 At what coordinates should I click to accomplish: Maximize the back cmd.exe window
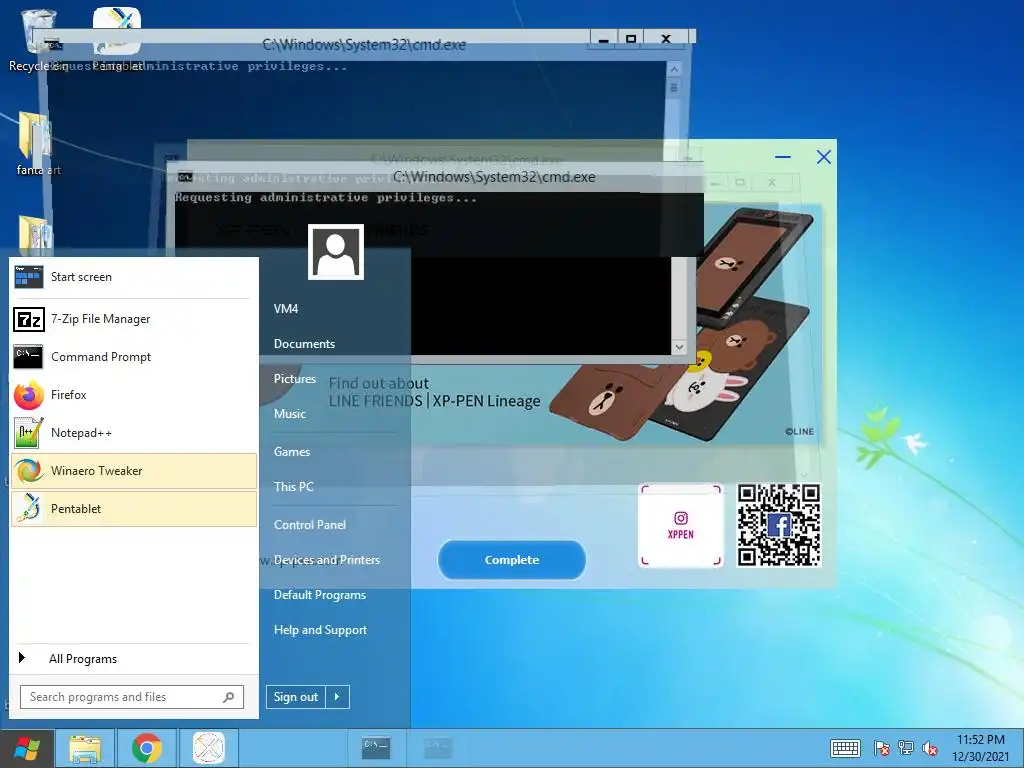click(x=631, y=39)
